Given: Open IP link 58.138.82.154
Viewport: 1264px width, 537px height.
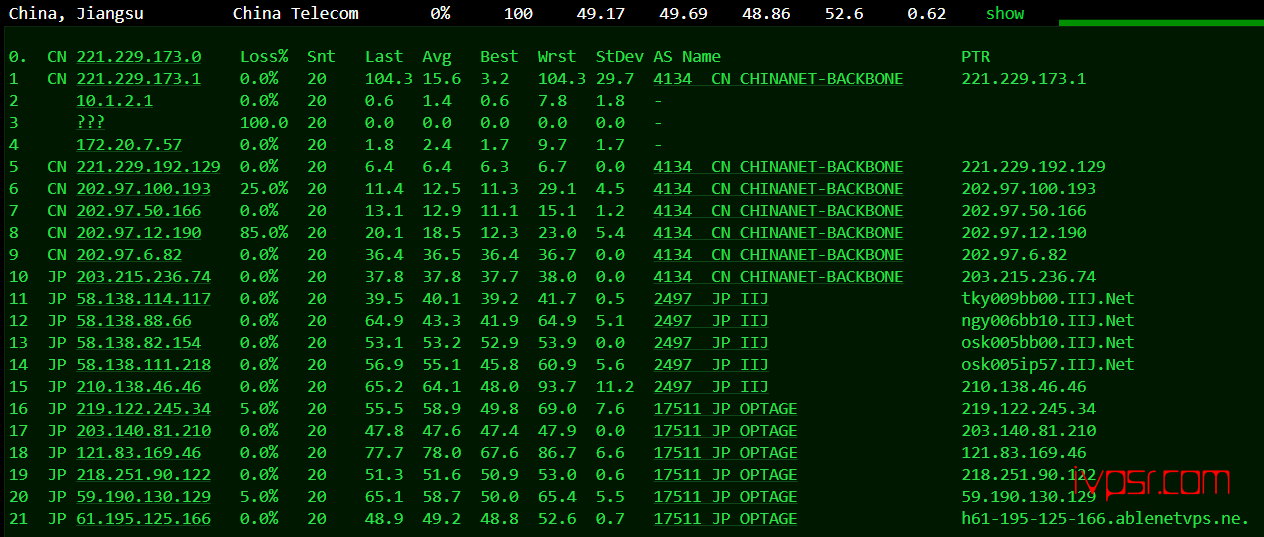Looking at the screenshot, I should coord(139,342).
